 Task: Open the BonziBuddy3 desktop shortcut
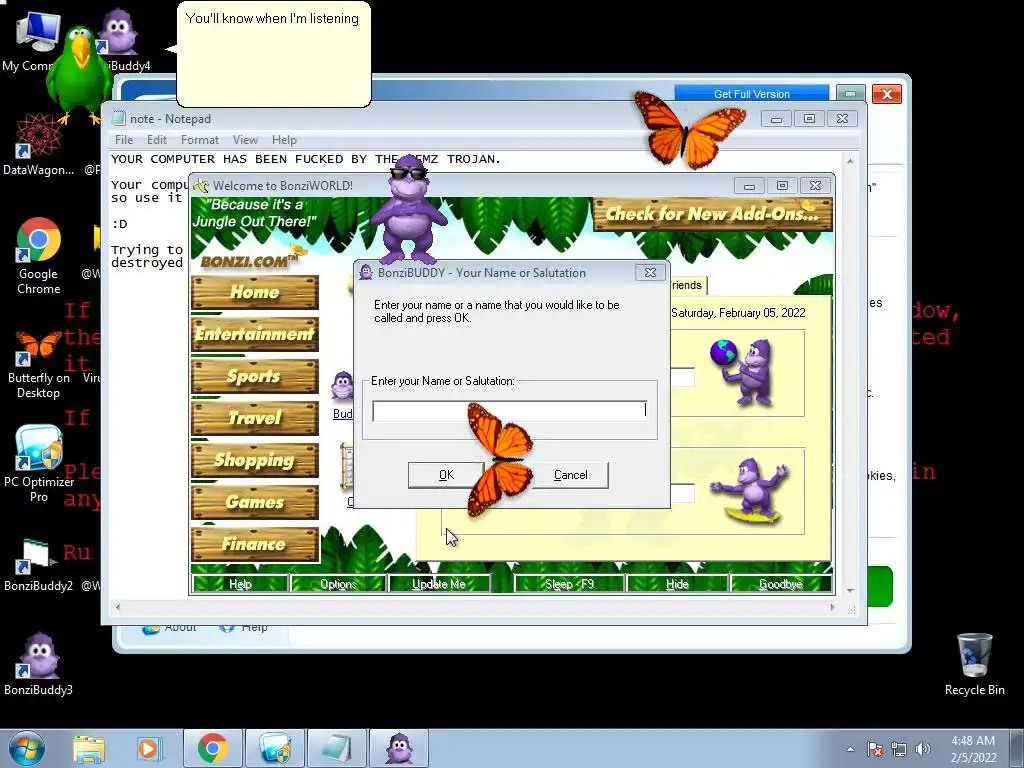pyautogui.click(x=38, y=664)
